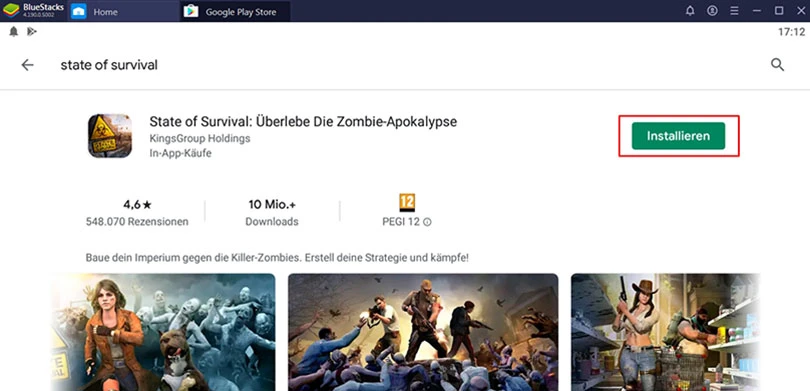
Task: Minimize the BlueStacks window
Action: [757, 11]
